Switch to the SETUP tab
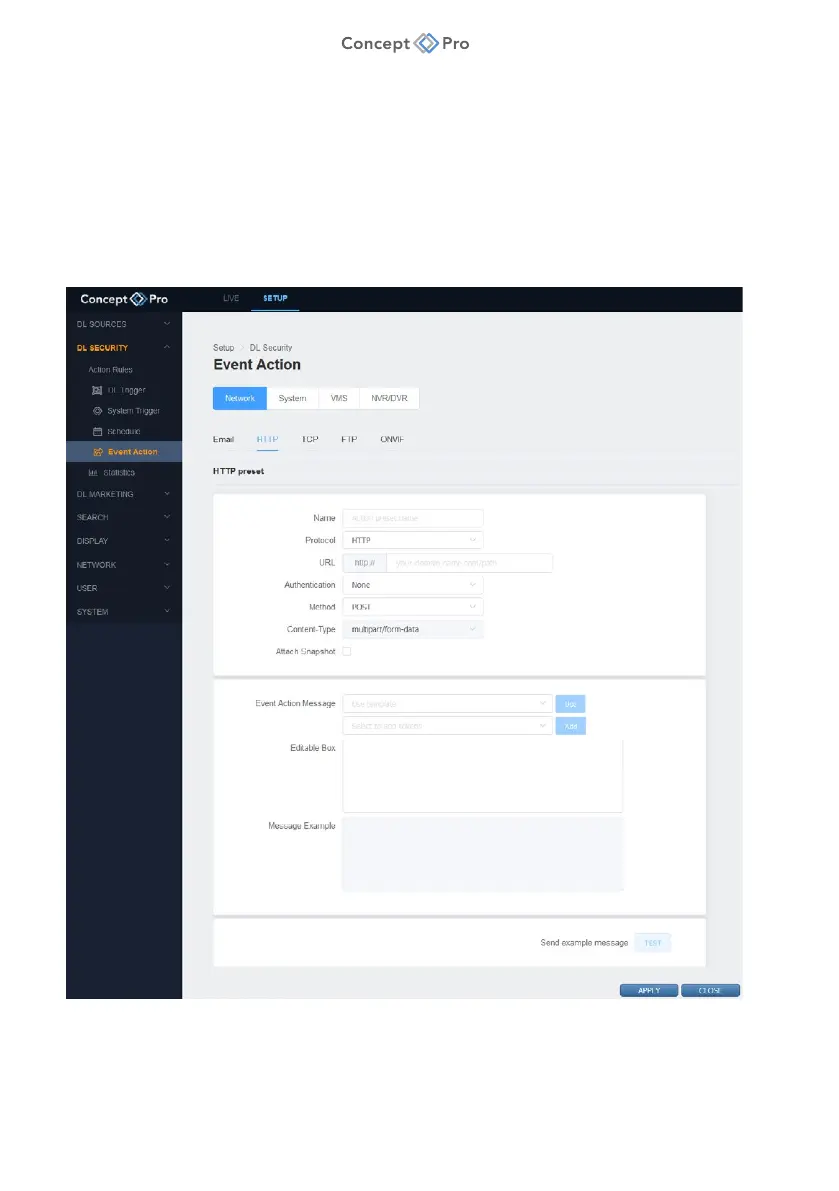 275,299
